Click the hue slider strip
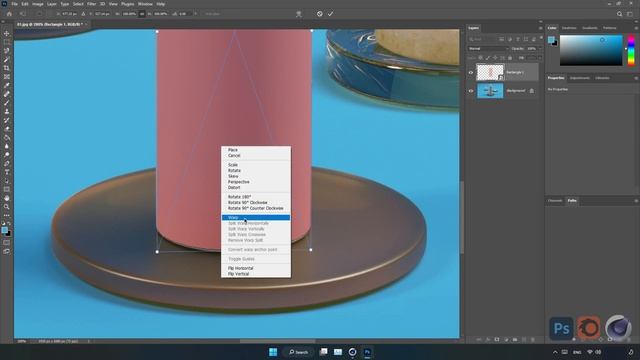640x360 pixels. tap(631, 50)
